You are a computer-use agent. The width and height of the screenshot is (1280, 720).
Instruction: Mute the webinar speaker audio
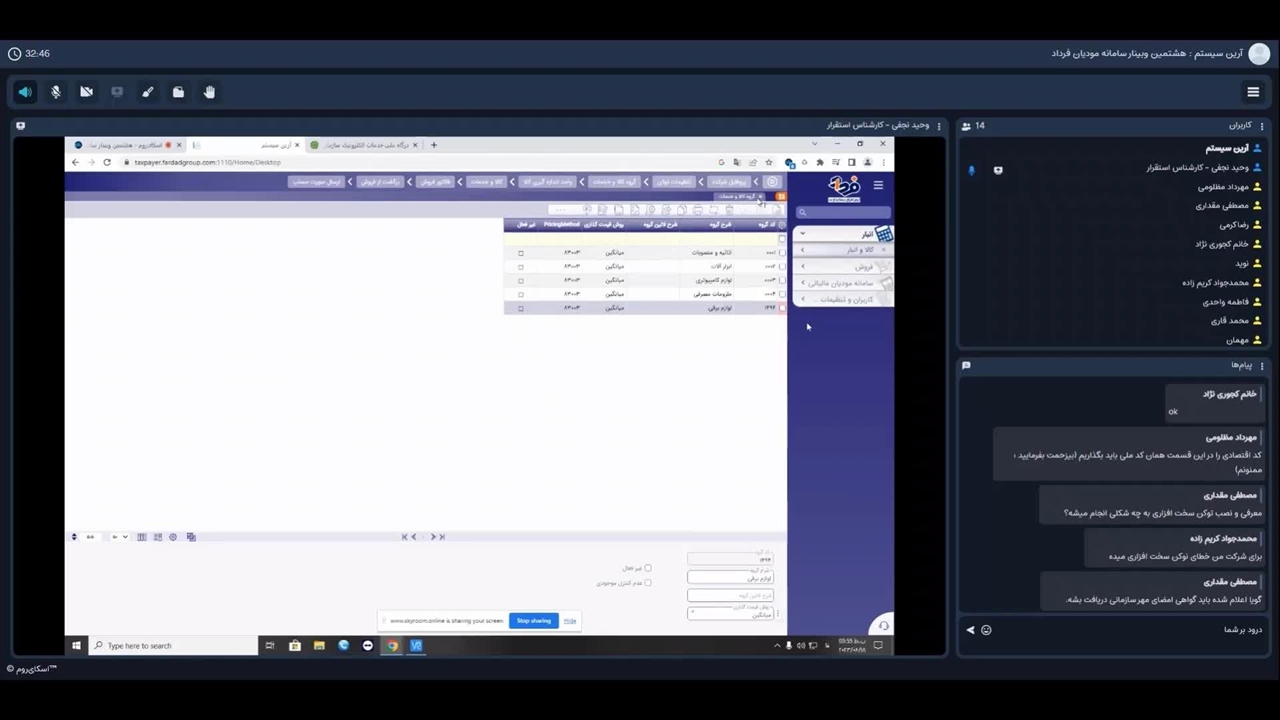25,92
